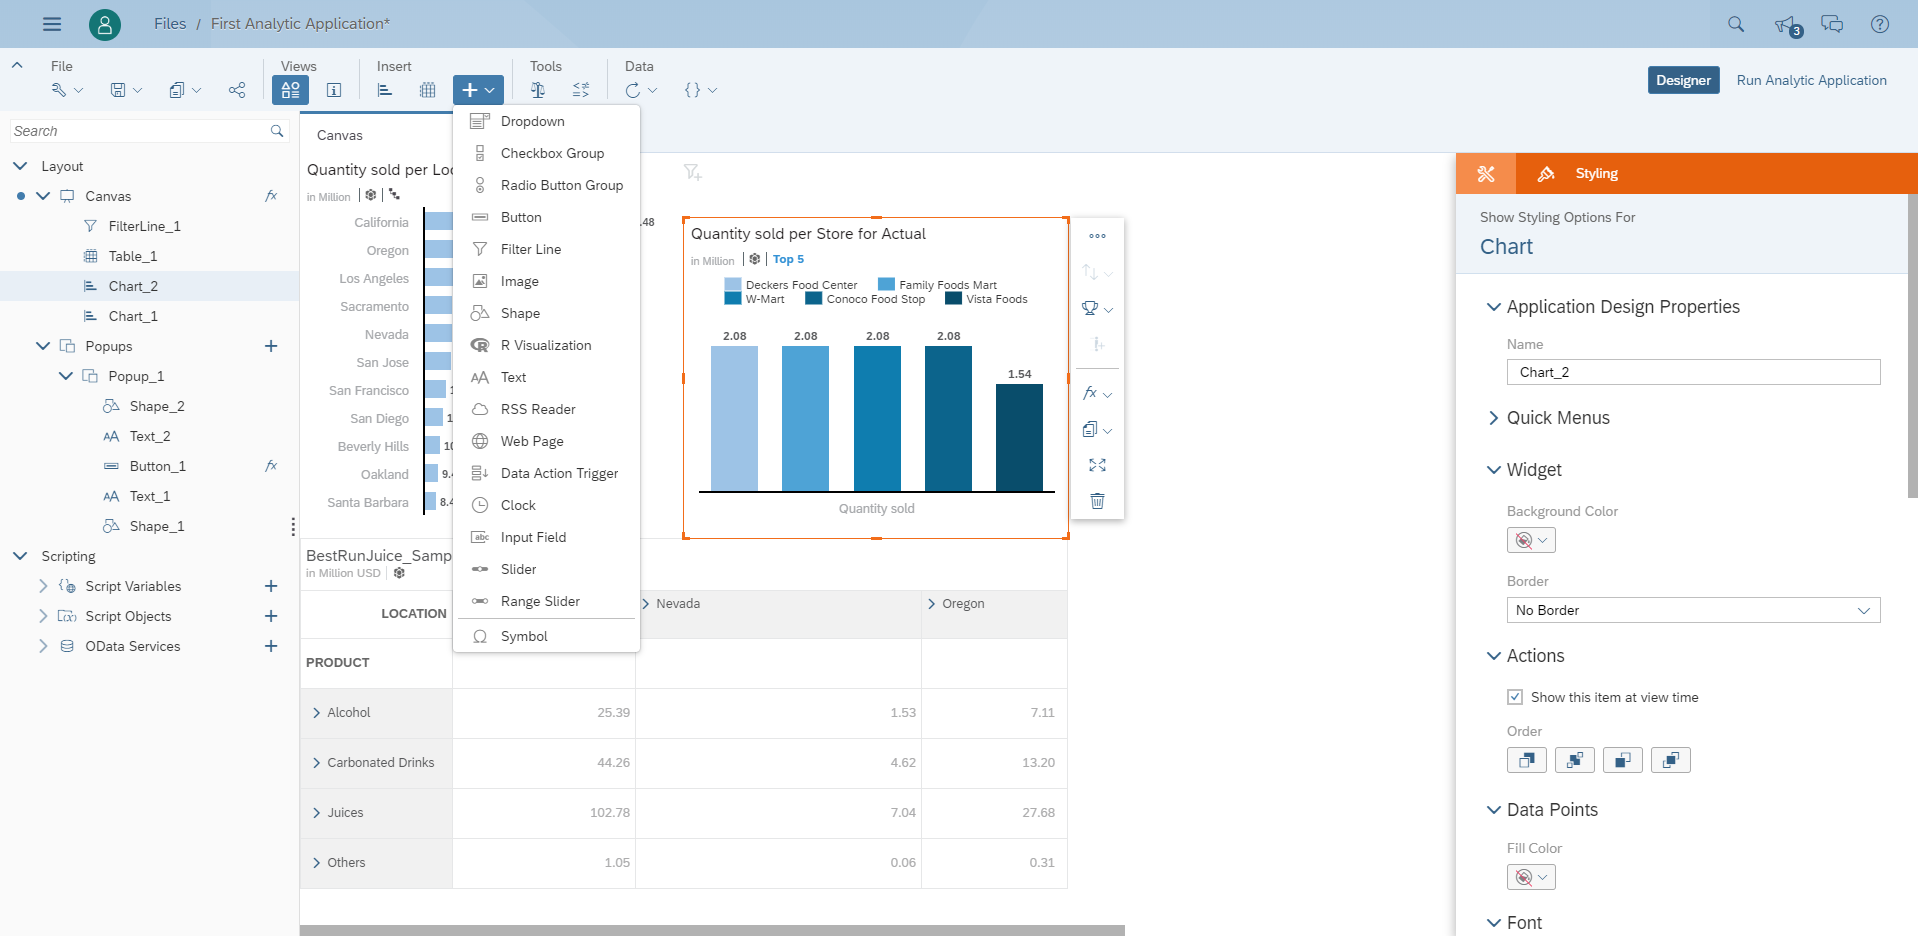Open the Insert chart icon in the toolbar
This screenshot has height=936, width=1918.
coord(383,90)
